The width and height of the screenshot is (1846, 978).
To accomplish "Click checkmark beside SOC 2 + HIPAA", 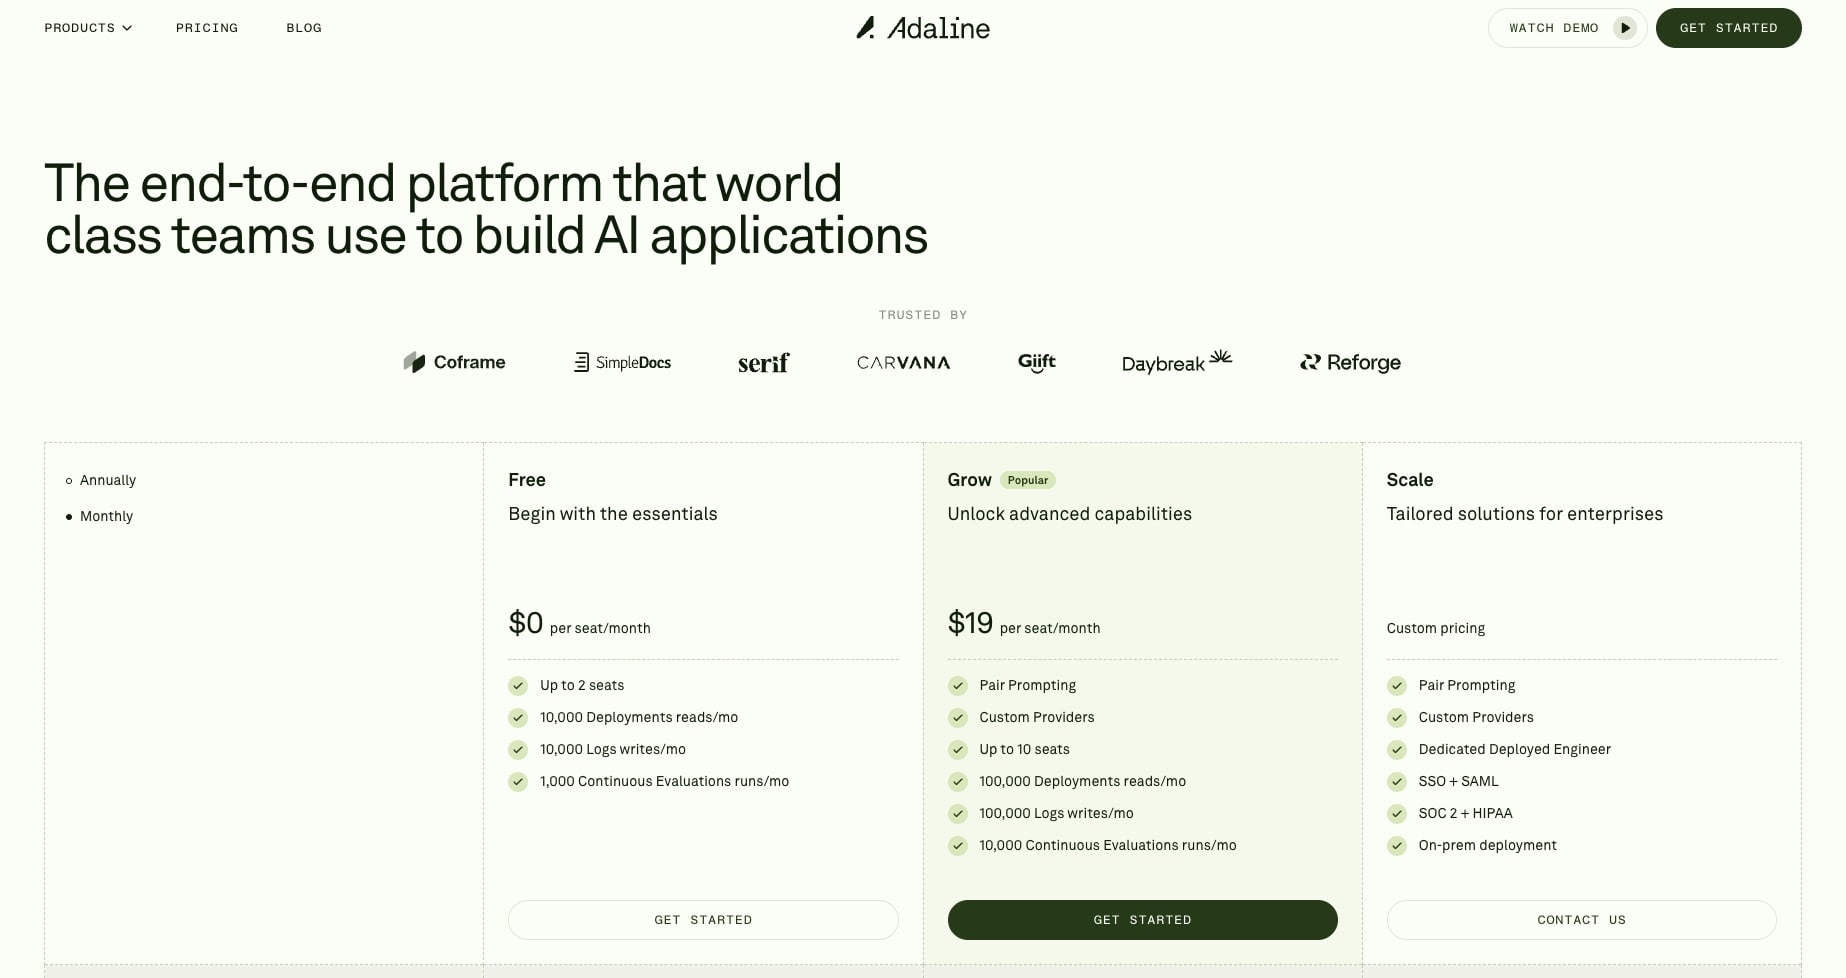I will tap(1397, 814).
